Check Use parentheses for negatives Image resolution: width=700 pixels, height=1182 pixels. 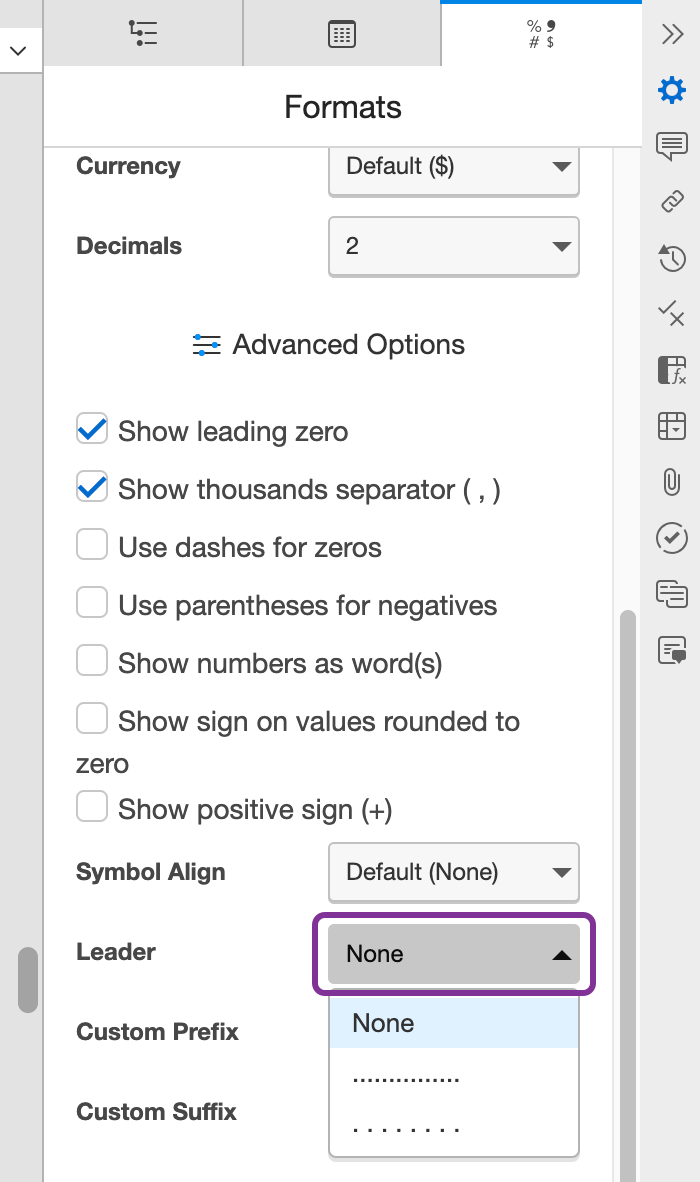click(91, 602)
